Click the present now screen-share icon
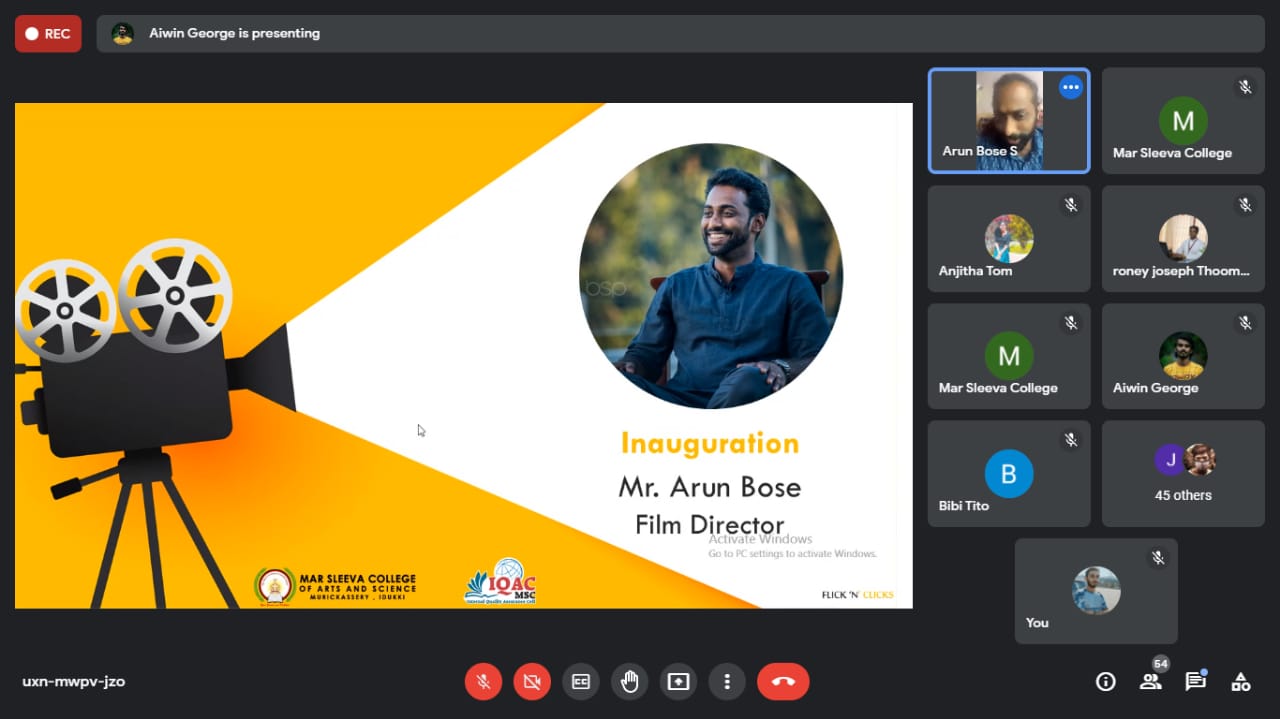 point(679,682)
